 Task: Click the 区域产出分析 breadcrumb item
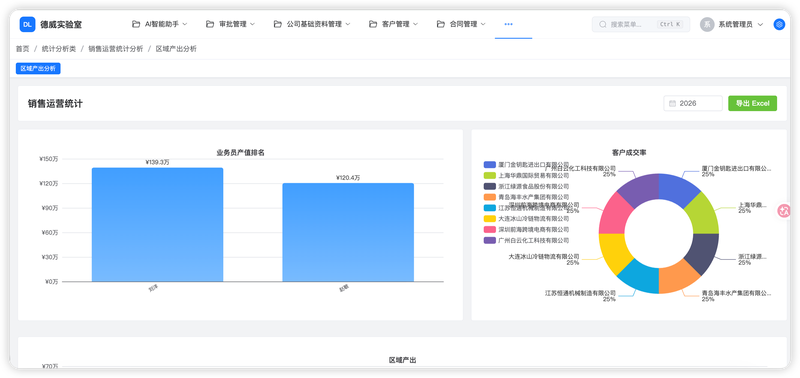point(176,49)
